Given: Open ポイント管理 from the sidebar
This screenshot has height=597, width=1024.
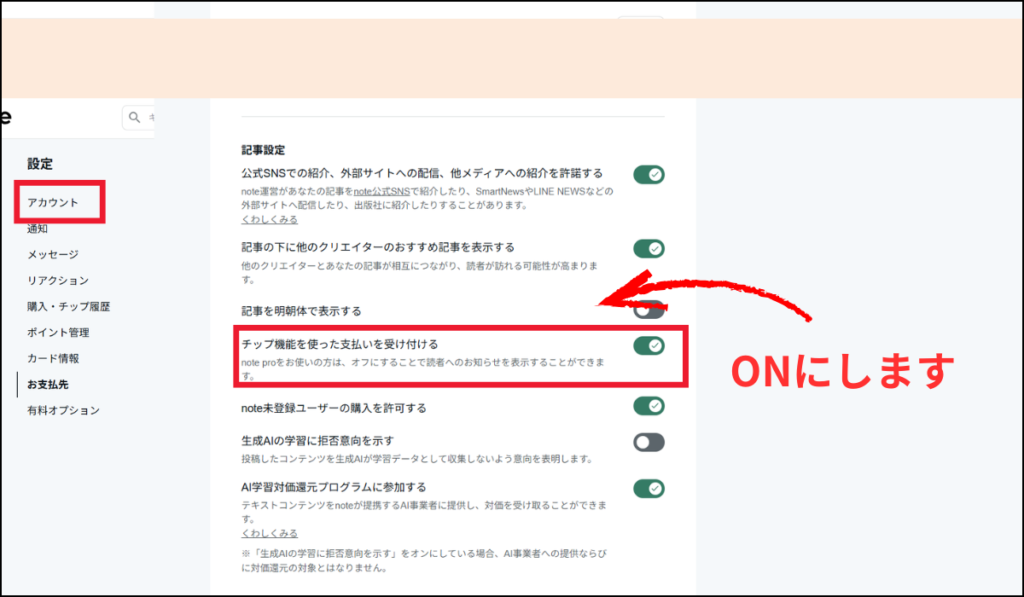Looking at the screenshot, I should tap(58, 332).
